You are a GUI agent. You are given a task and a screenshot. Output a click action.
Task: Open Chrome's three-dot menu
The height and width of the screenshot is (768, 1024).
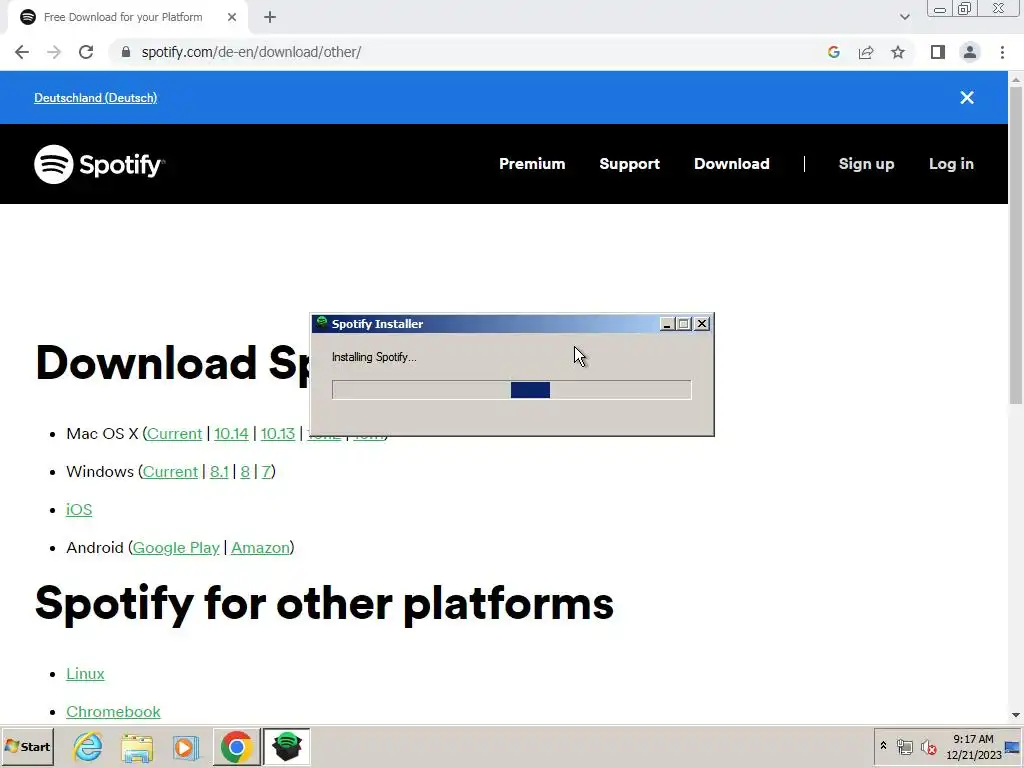(x=1002, y=52)
